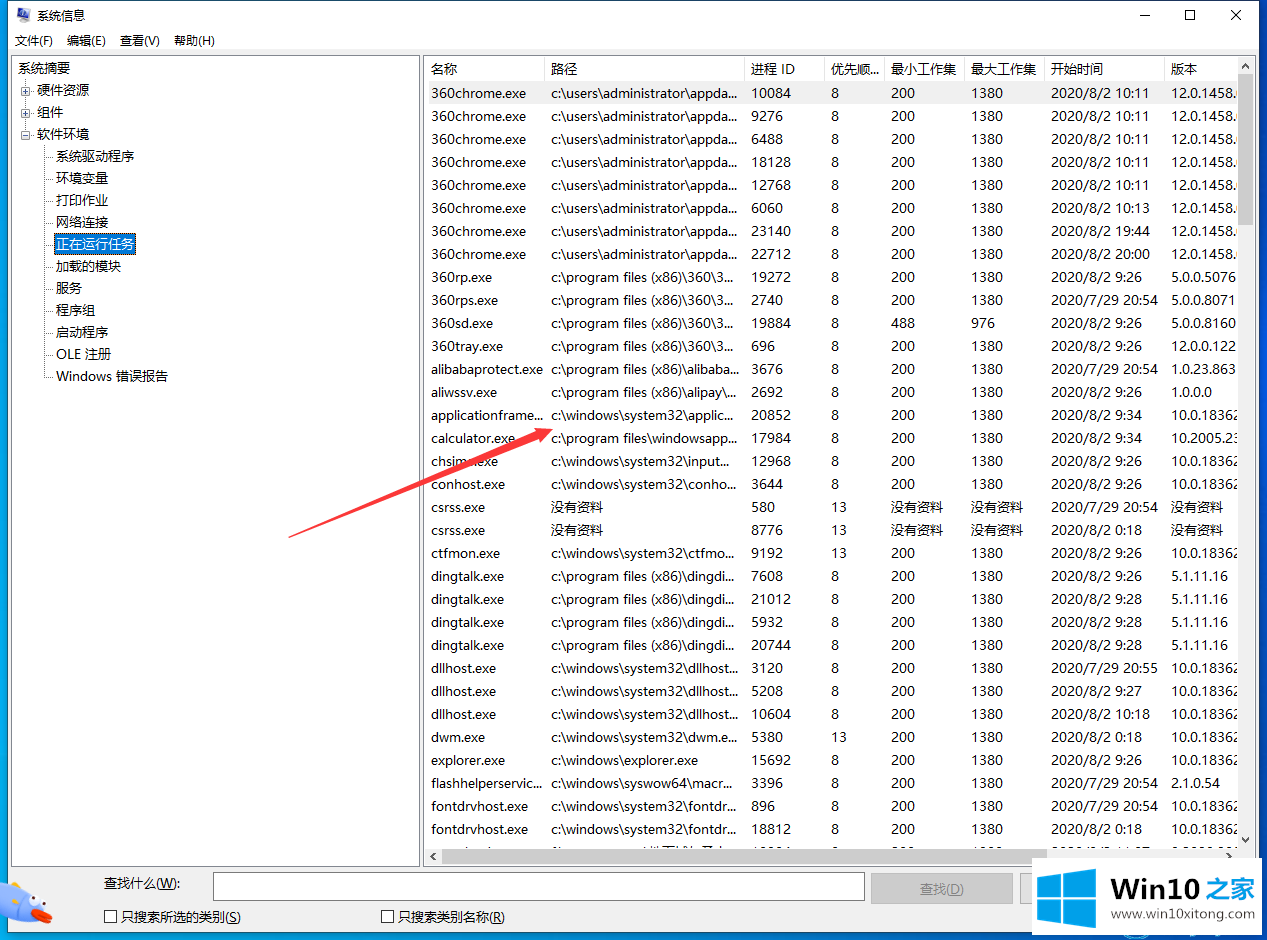Screen dimensions: 1267x940
Task: Sort by the 最小工作集 column header
Action: pyautogui.click(x=924, y=69)
